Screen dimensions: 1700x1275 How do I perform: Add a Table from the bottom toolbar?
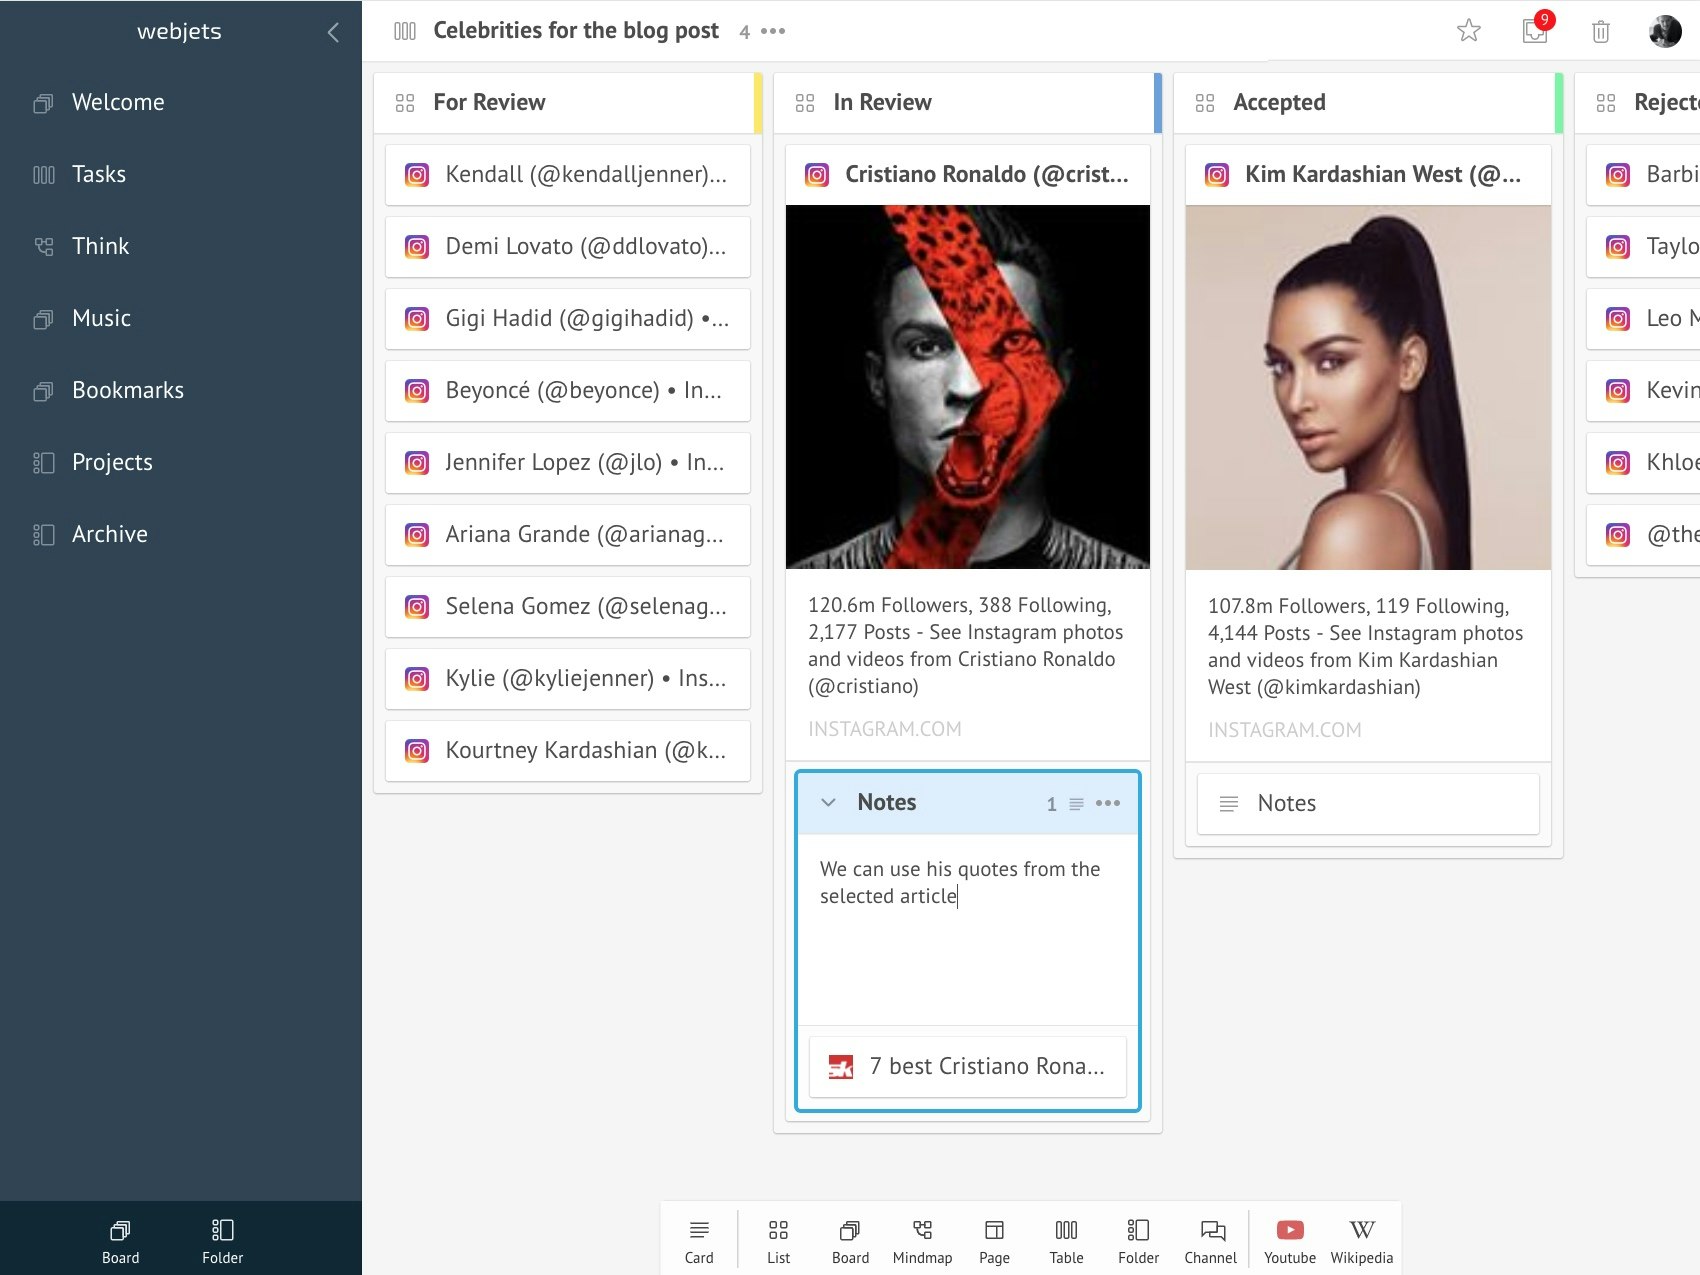[1066, 1240]
